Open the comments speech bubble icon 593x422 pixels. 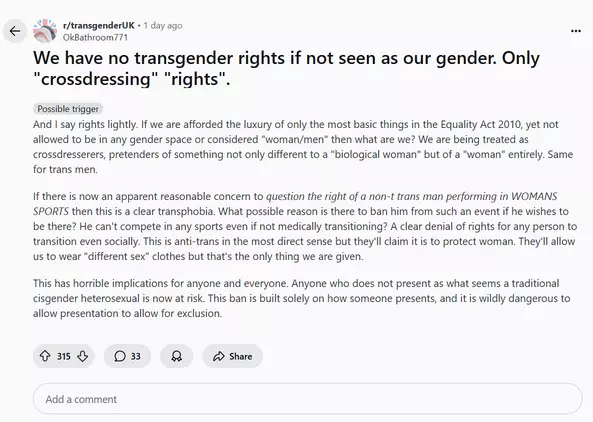pos(120,356)
